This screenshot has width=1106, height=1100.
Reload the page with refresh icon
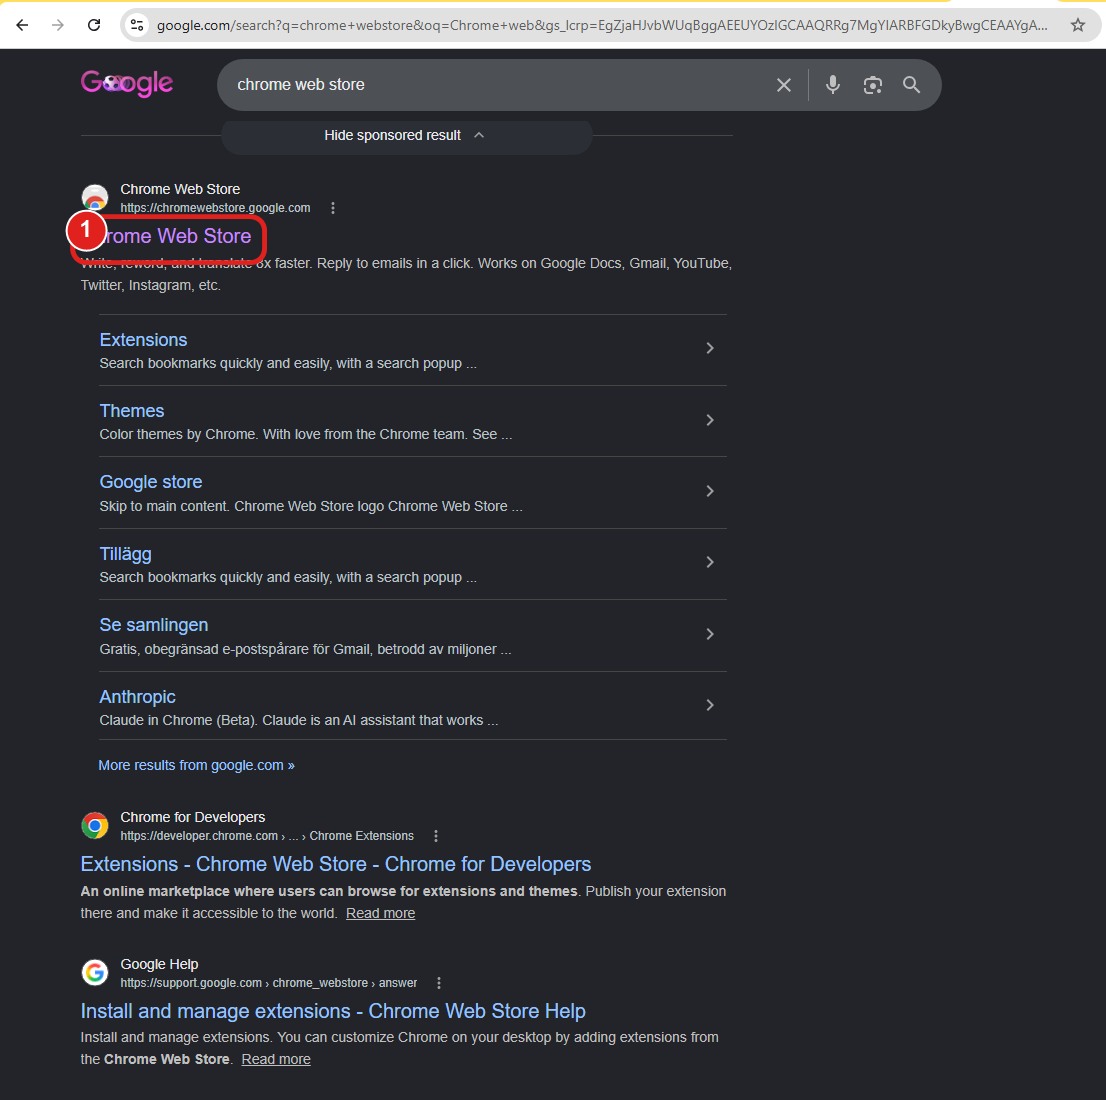coord(94,25)
